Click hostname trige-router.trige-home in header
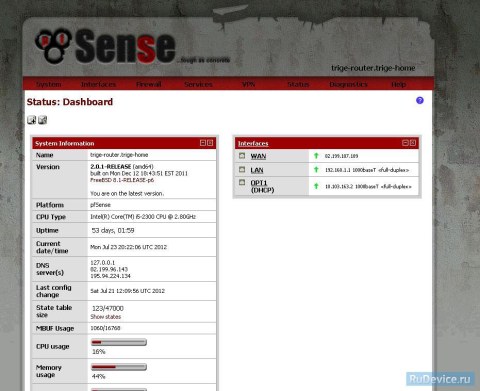The width and height of the screenshot is (480, 391). [373, 68]
